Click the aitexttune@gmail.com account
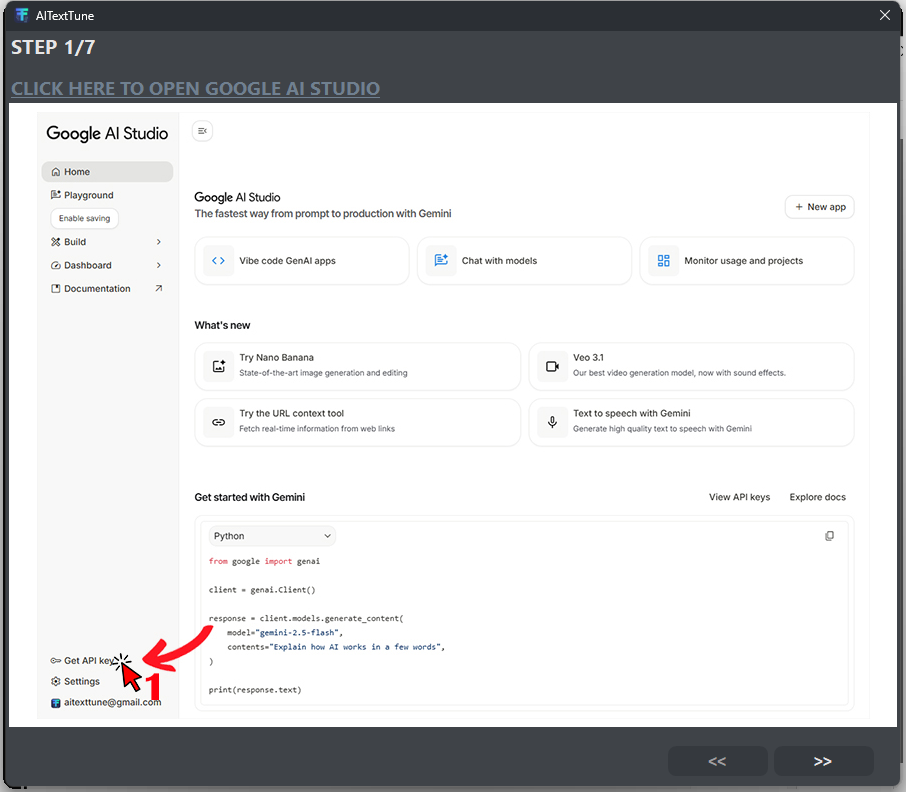Screen dimensions: 906x792 (x=112, y=702)
